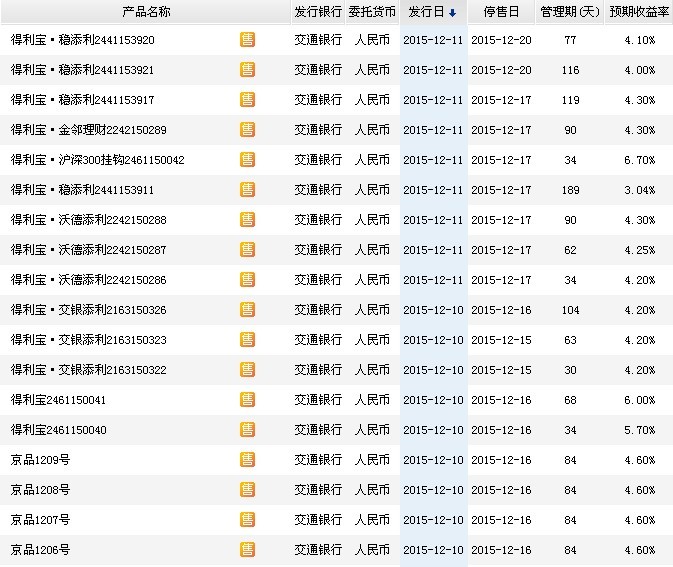Image resolution: width=673 pixels, height=567 pixels.
Task: Click management period value 189
Action: tap(570, 190)
